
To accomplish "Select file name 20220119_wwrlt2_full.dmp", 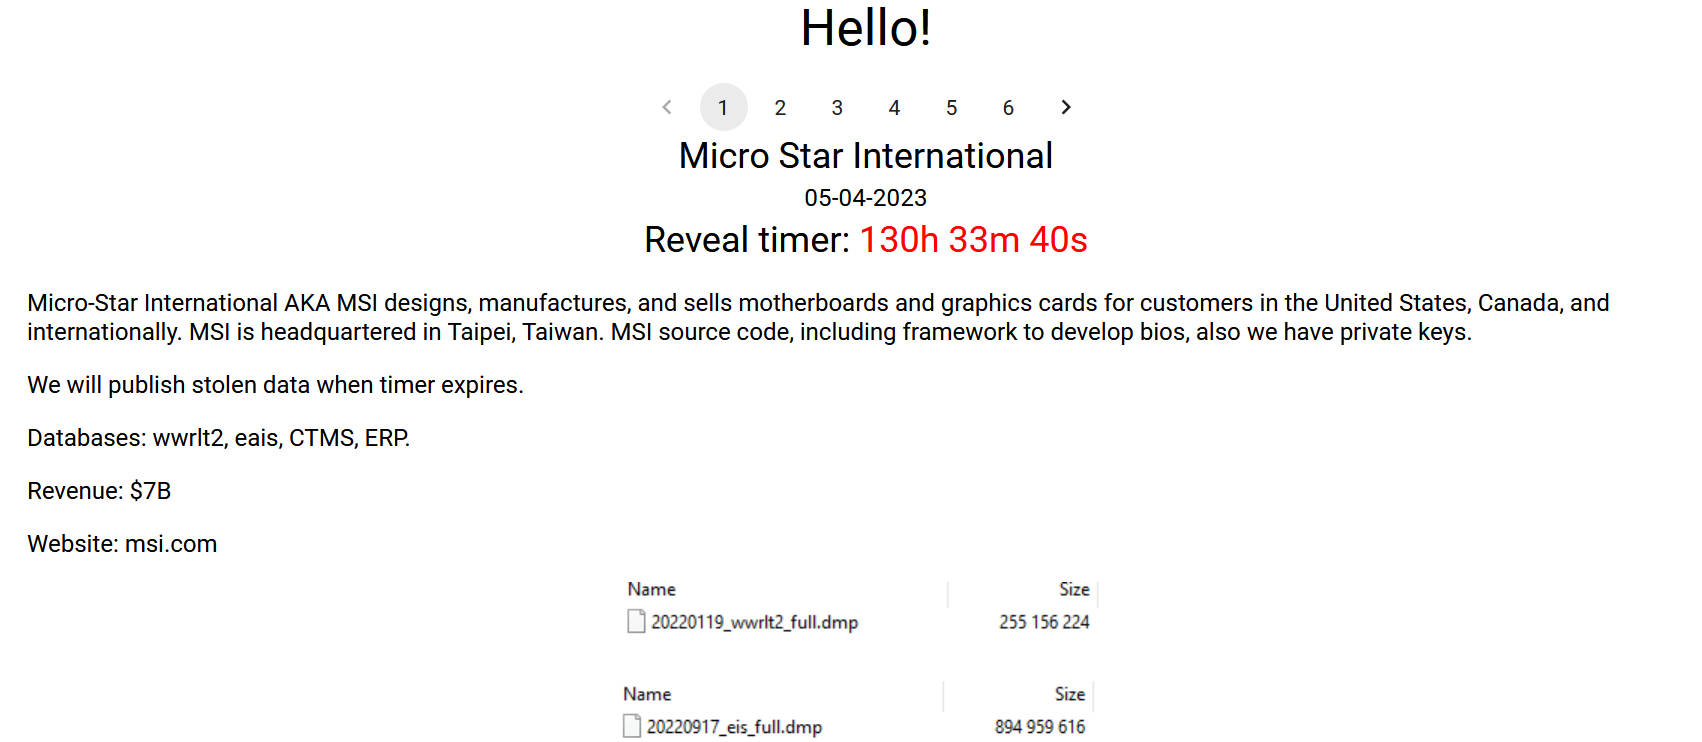I will click(x=755, y=622).
